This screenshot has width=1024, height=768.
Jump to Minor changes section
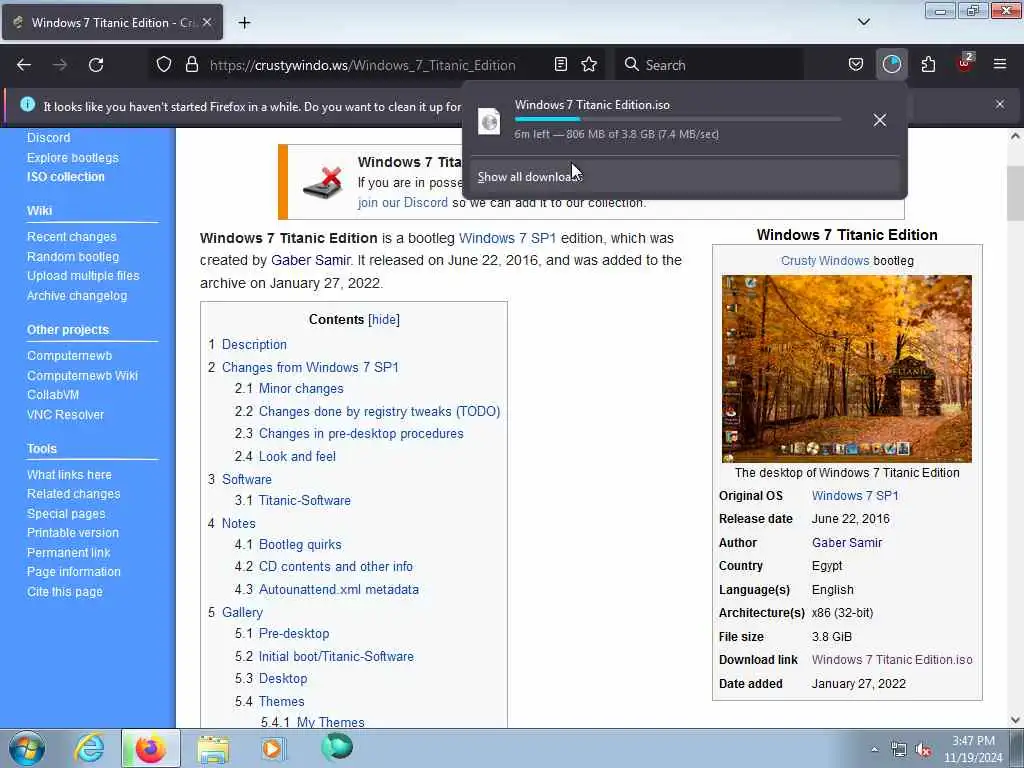(301, 389)
